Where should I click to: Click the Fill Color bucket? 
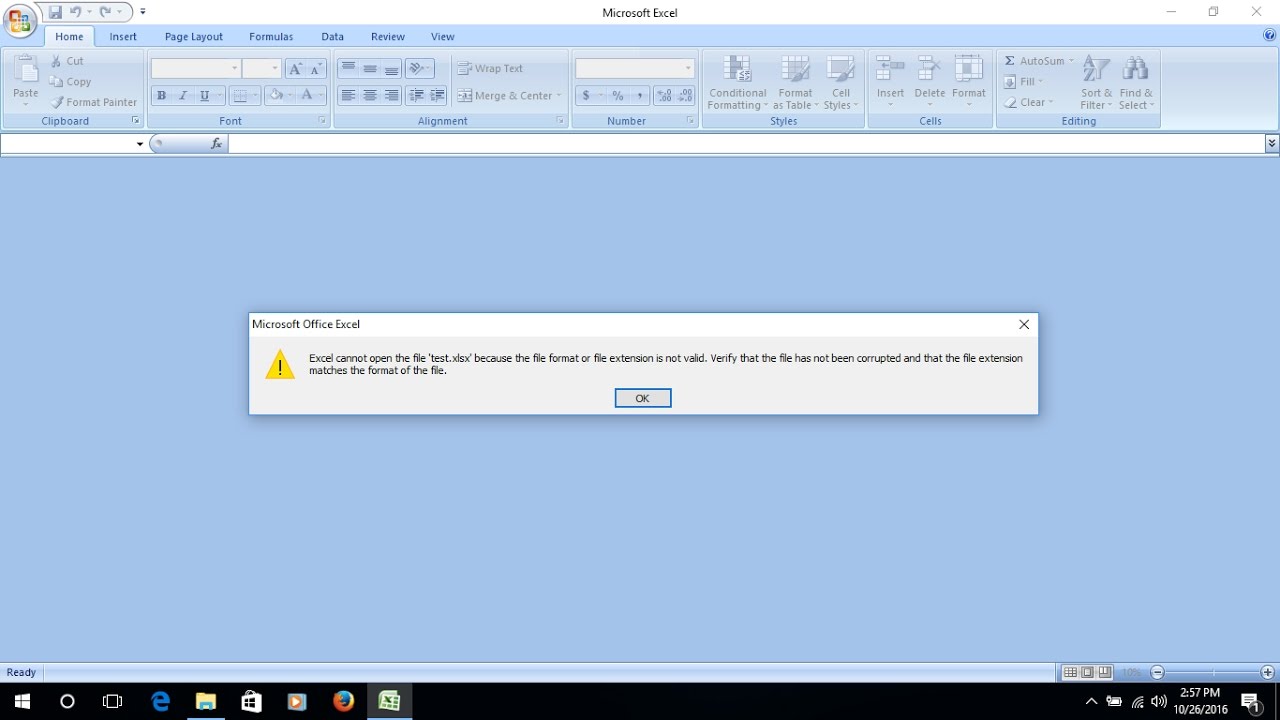[277, 96]
